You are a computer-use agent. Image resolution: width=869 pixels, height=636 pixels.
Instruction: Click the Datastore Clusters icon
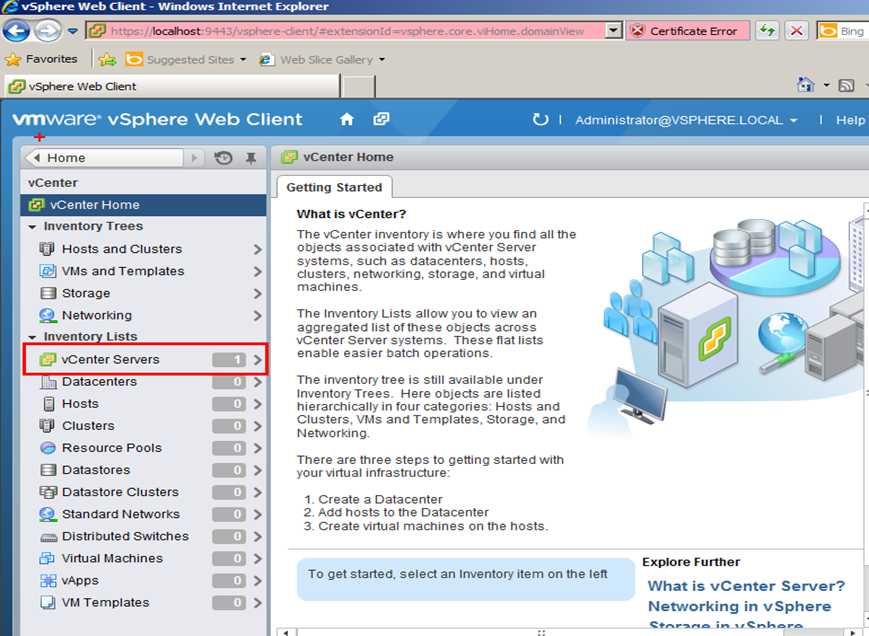coord(48,492)
